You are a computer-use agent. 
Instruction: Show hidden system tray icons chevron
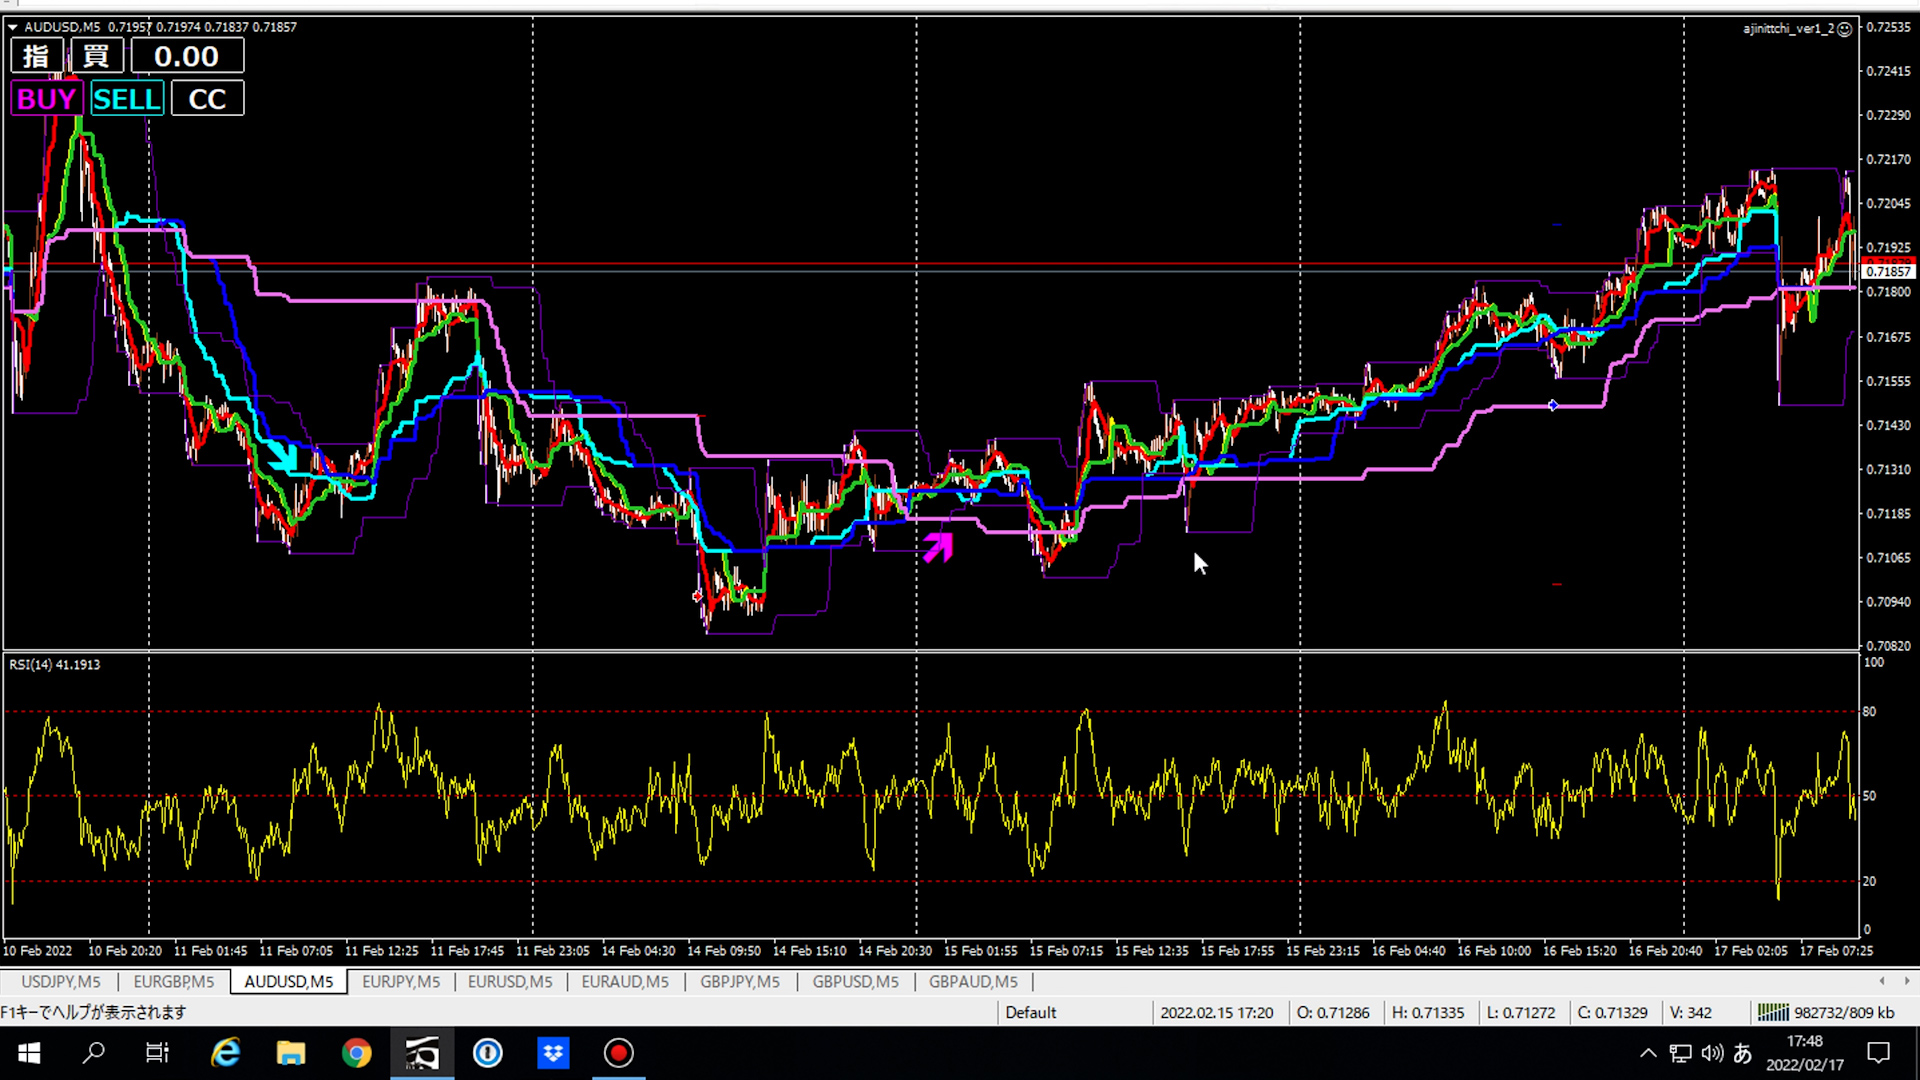point(1648,1053)
